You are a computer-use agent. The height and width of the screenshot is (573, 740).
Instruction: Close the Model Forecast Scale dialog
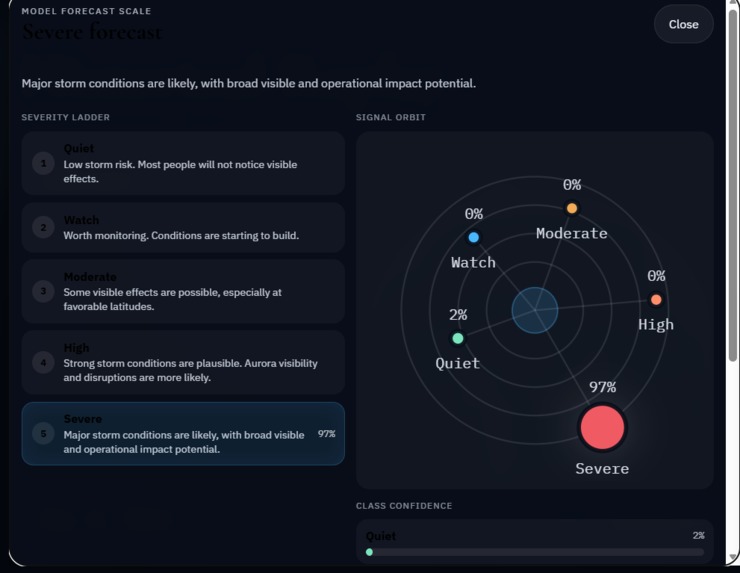683,25
